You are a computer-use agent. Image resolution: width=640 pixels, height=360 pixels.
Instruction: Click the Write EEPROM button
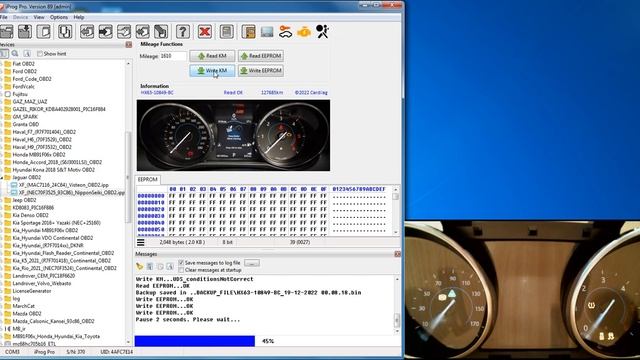click(x=261, y=71)
